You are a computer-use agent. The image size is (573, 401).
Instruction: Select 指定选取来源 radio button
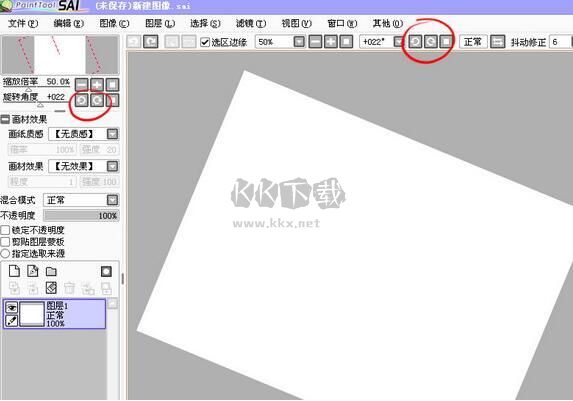pos(5,253)
